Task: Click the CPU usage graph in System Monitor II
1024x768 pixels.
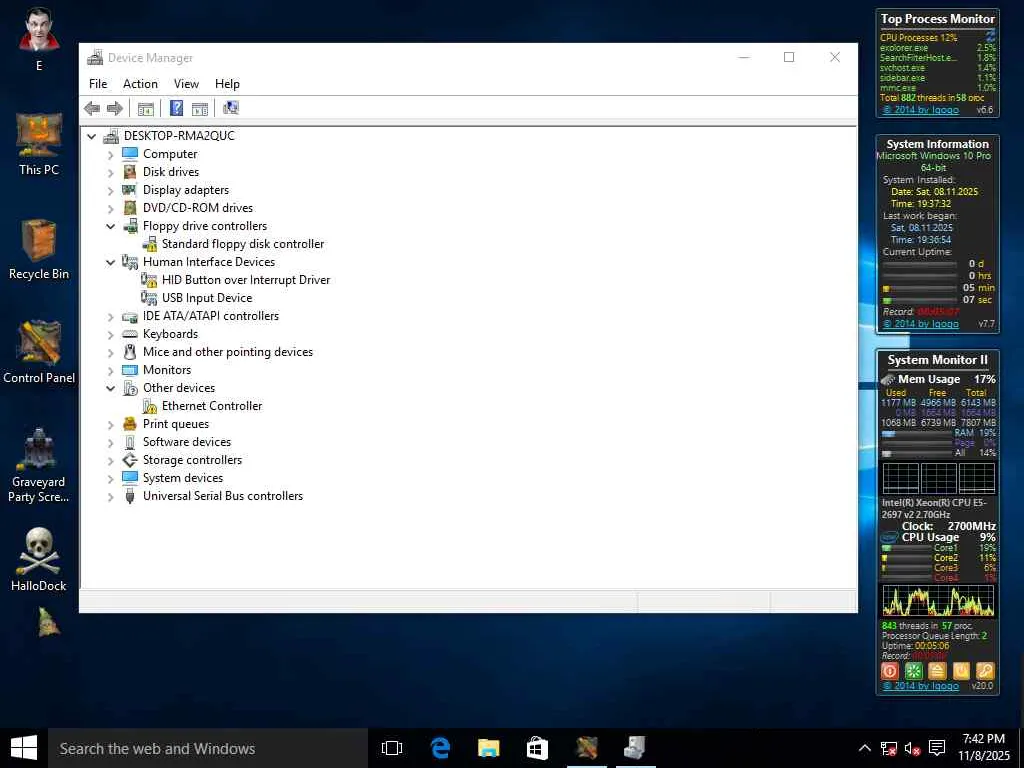Action: [938, 601]
